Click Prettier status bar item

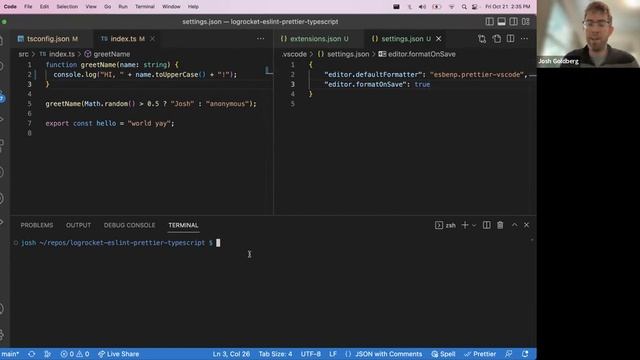coord(480,354)
